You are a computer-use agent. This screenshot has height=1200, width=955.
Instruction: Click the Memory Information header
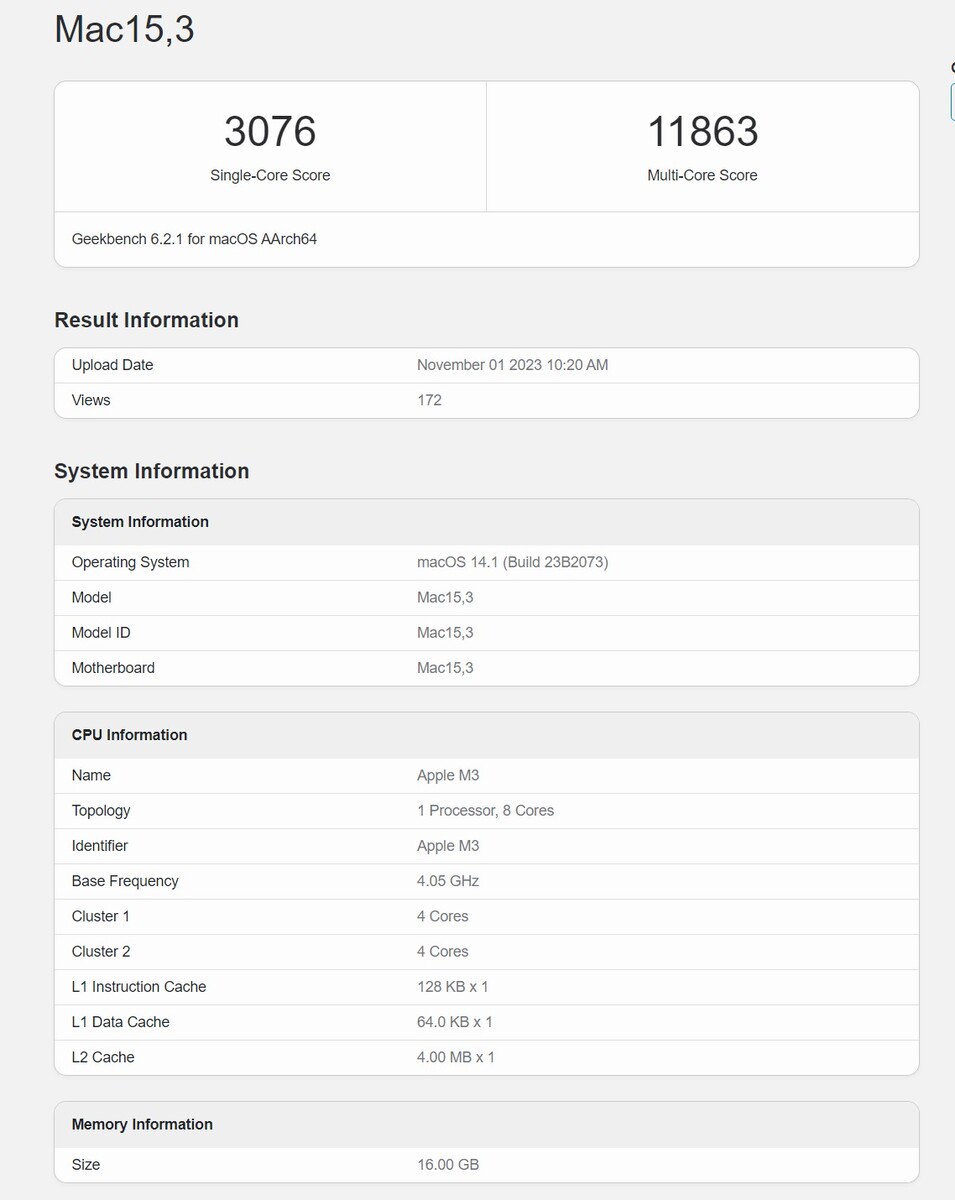[142, 1124]
